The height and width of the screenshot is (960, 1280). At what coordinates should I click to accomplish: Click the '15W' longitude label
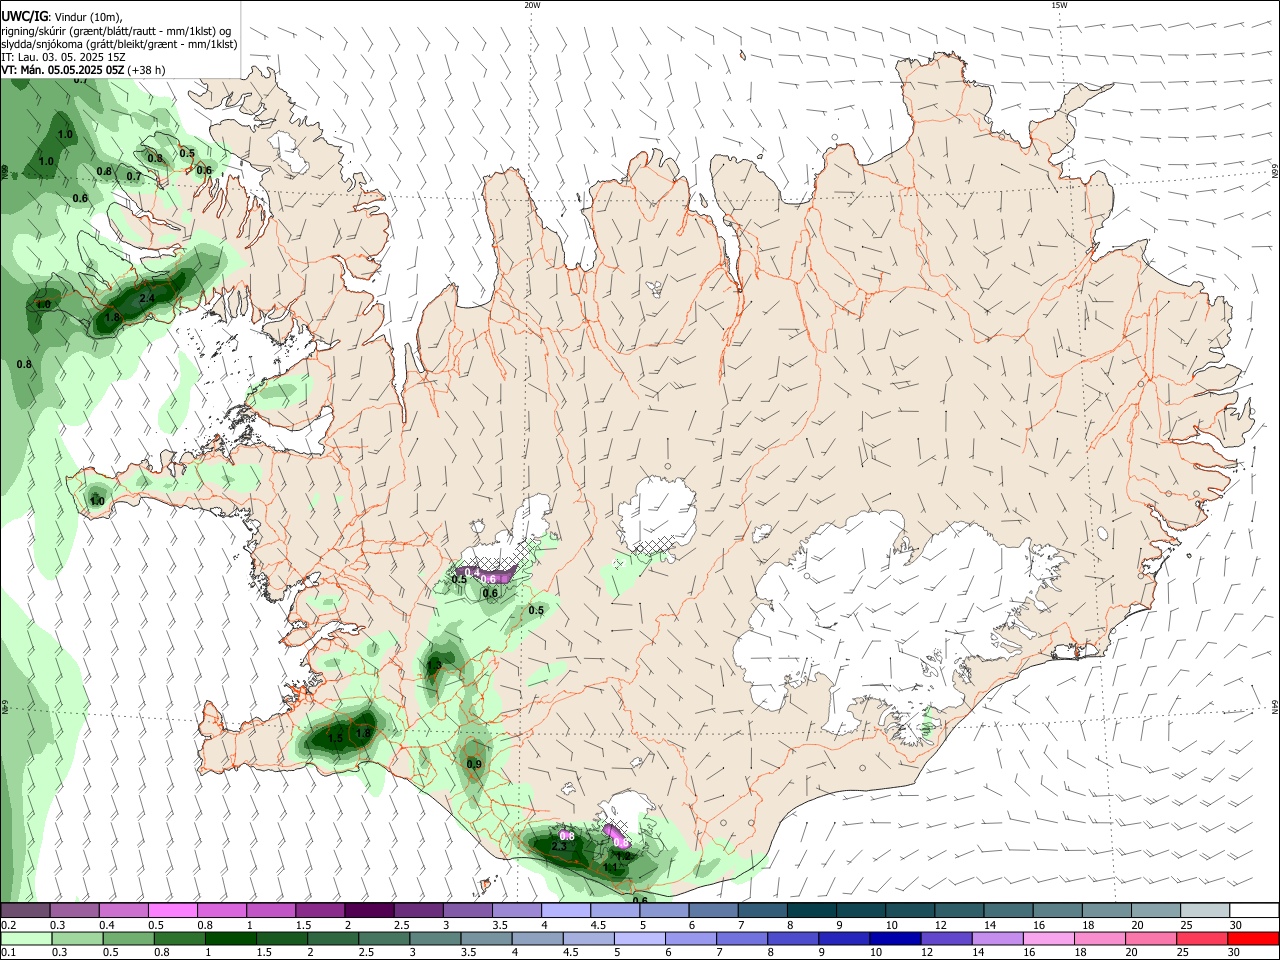[1058, 5]
